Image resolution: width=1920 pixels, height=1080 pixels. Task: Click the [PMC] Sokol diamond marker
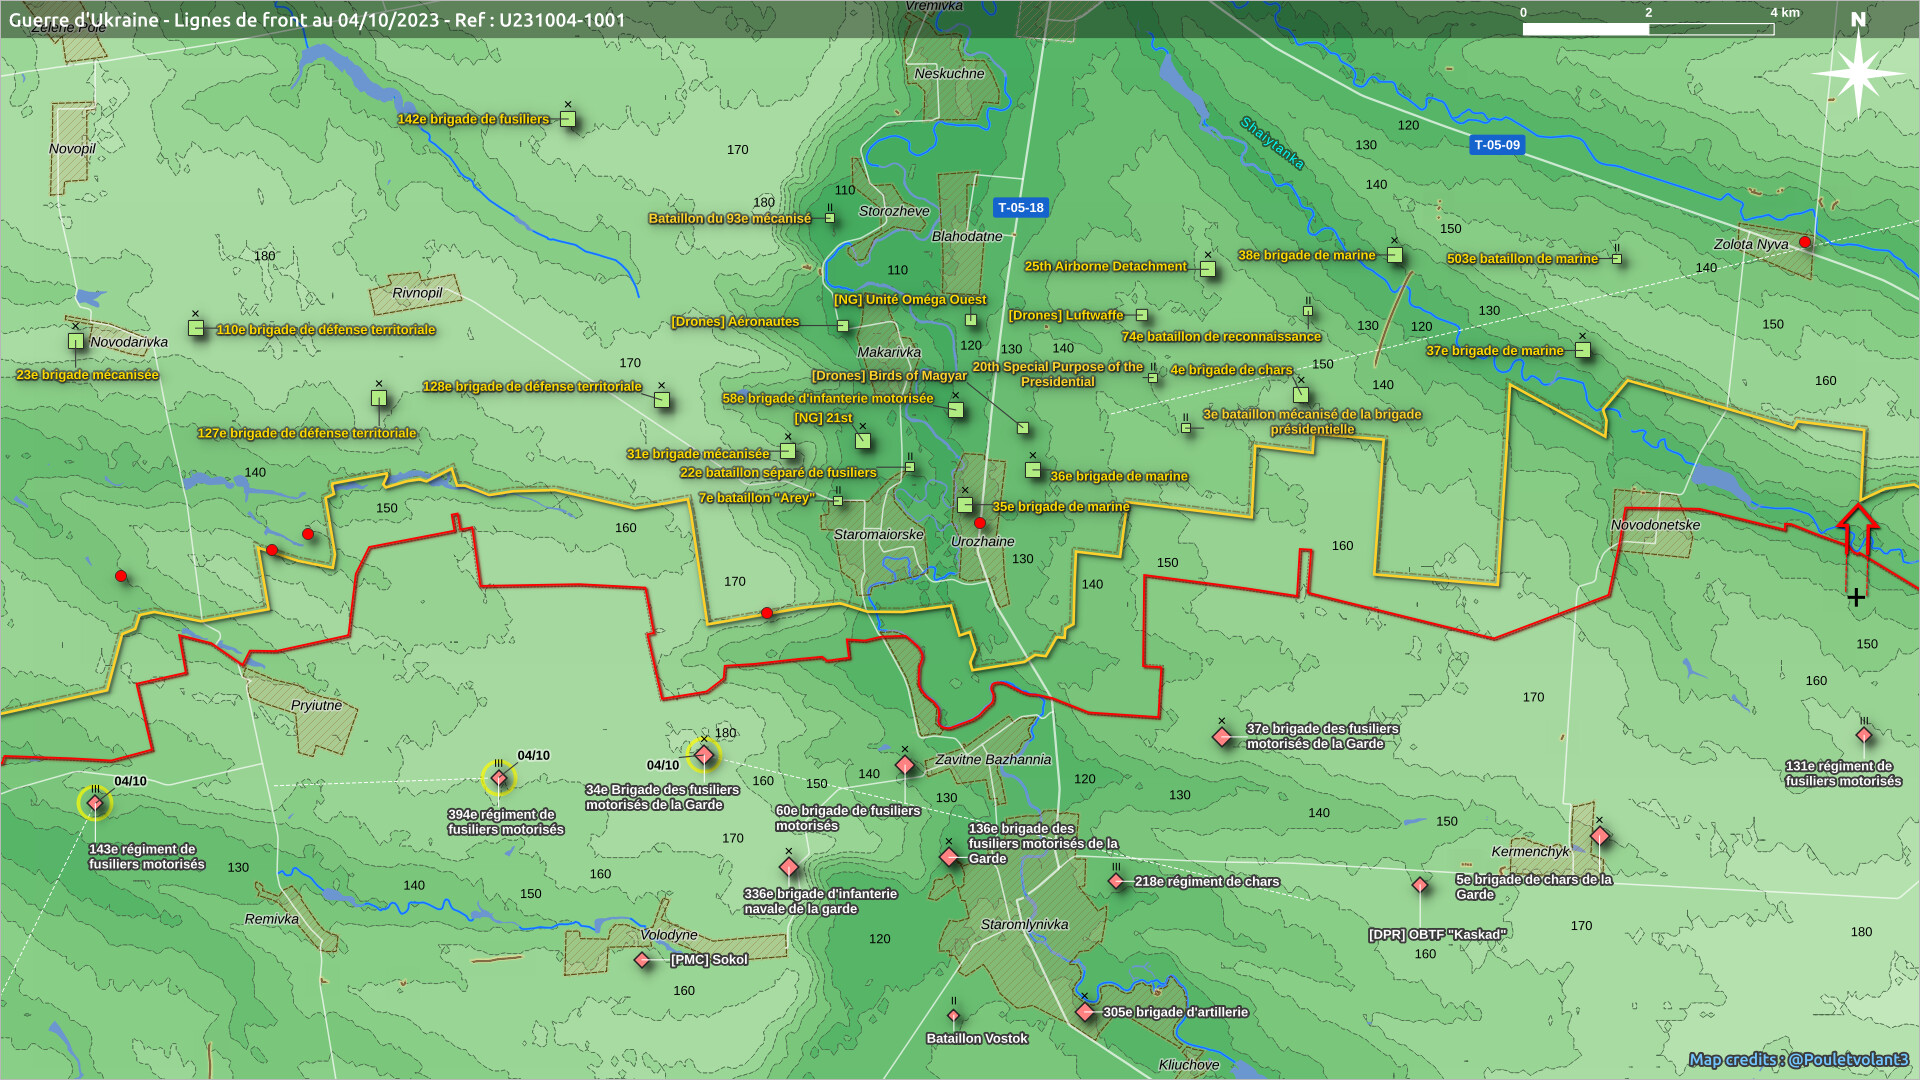click(642, 960)
